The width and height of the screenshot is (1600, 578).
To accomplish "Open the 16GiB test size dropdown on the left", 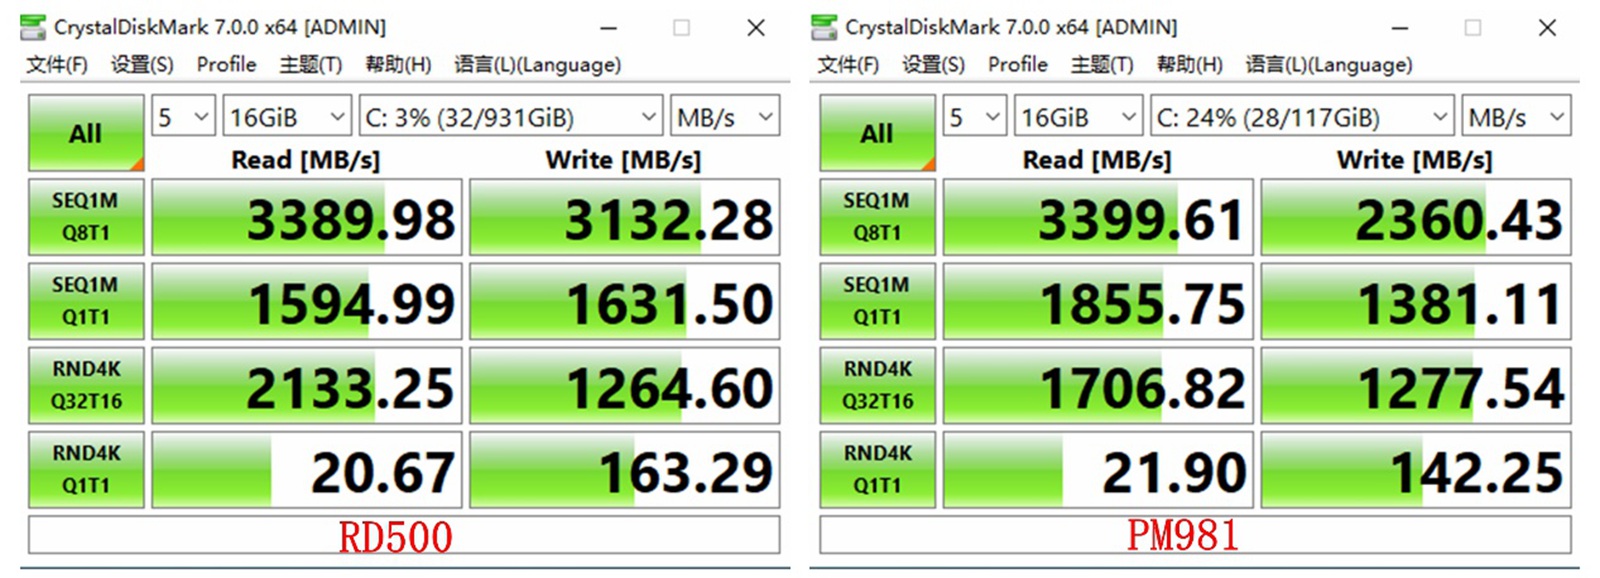I will pyautogui.click(x=286, y=117).
